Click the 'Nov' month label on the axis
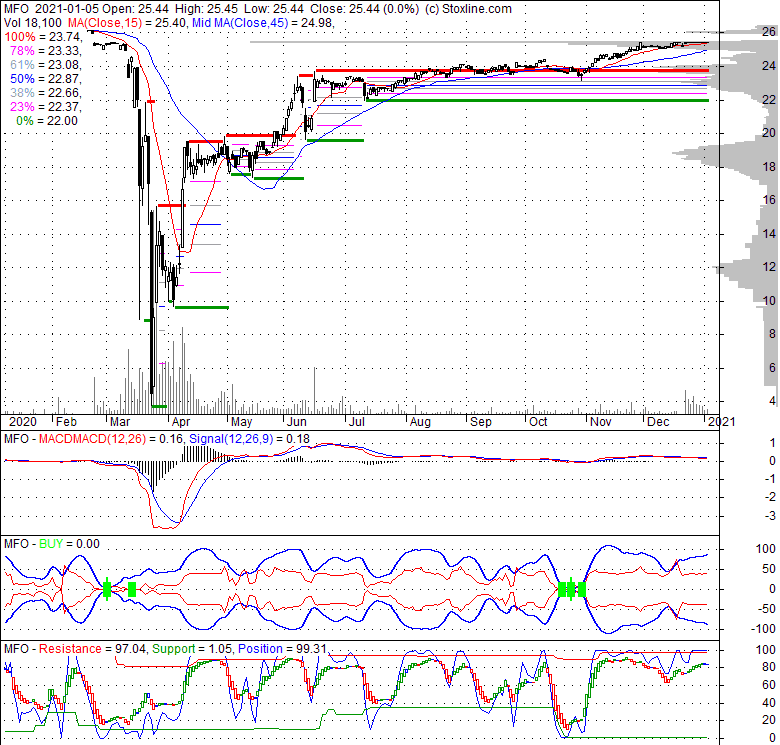780x745 pixels. [x=600, y=422]
